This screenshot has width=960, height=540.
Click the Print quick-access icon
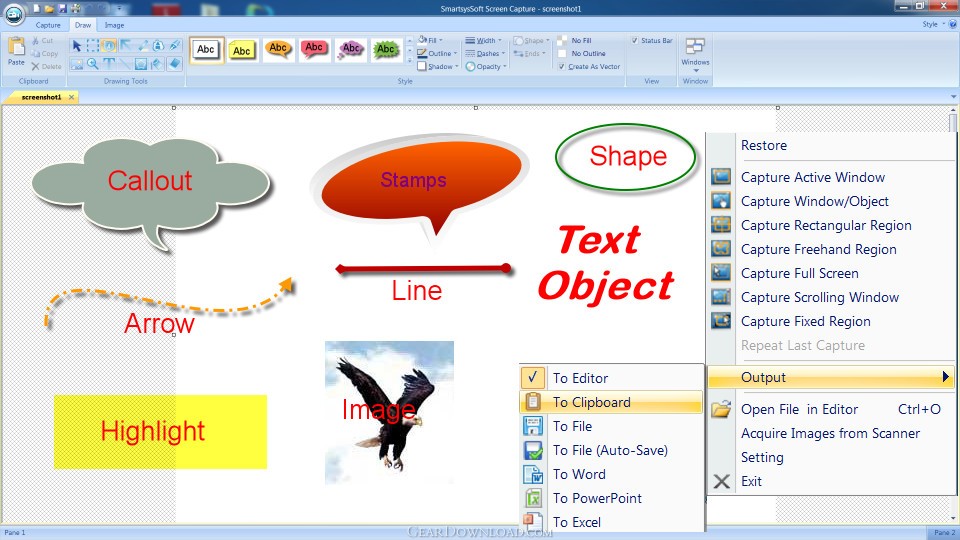tap(75, 9)
